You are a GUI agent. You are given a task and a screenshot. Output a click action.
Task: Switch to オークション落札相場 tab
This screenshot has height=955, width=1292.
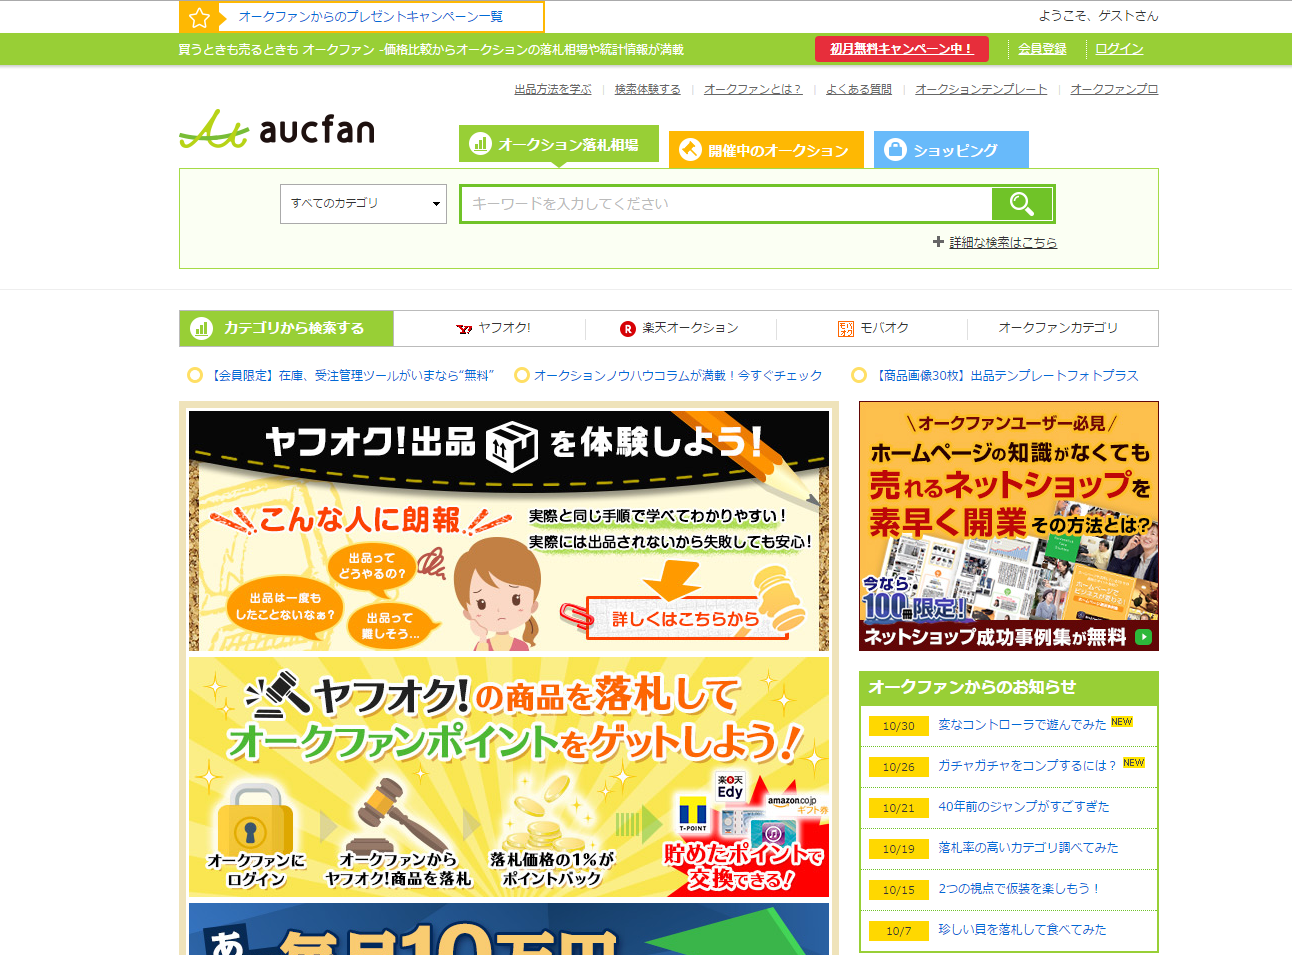click(559, 144)
